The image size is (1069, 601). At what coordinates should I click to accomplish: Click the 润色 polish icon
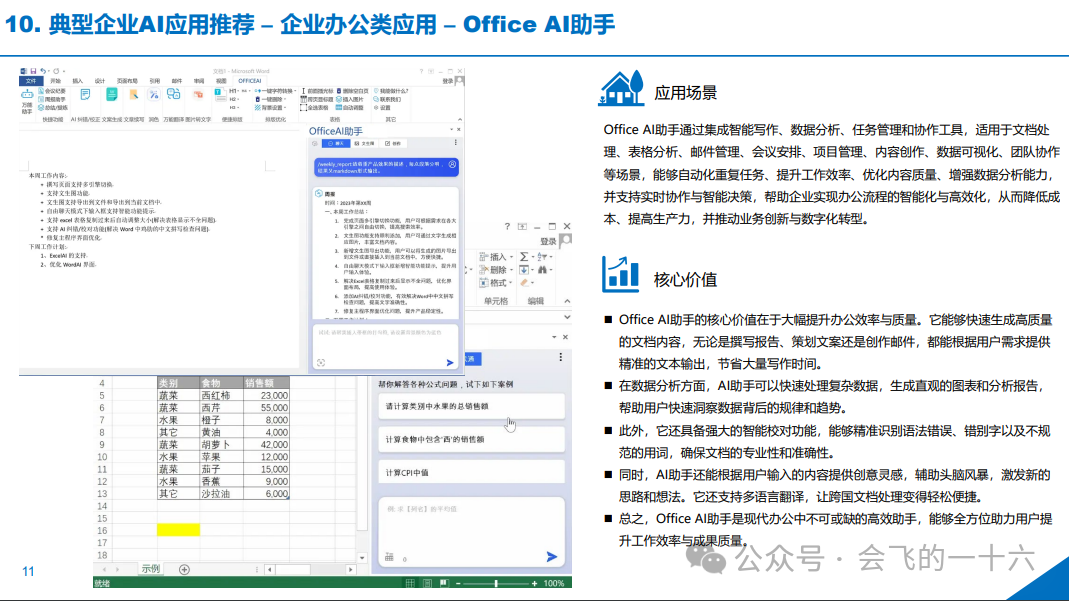coord(153,95)
